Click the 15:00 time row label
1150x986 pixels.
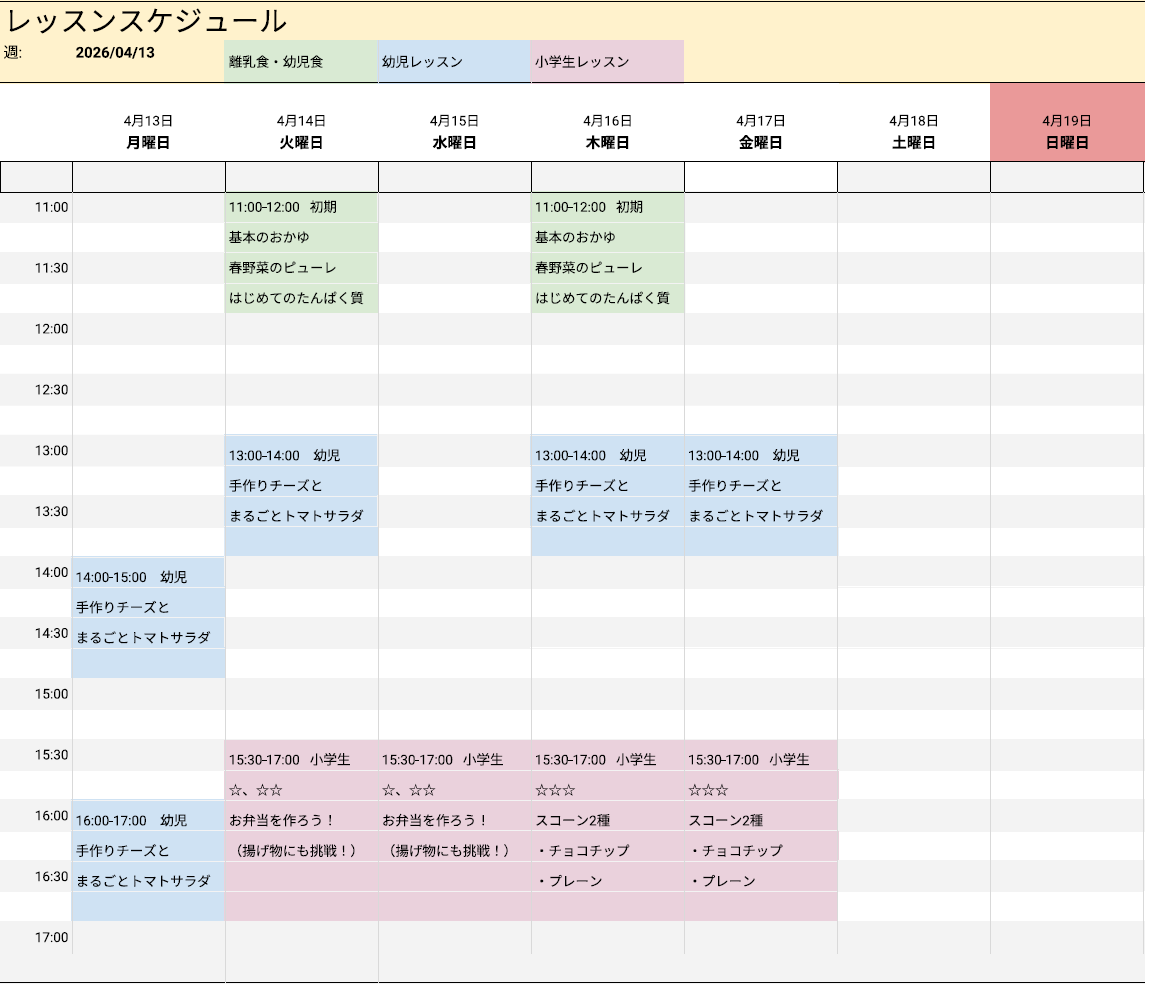(52, 693)
